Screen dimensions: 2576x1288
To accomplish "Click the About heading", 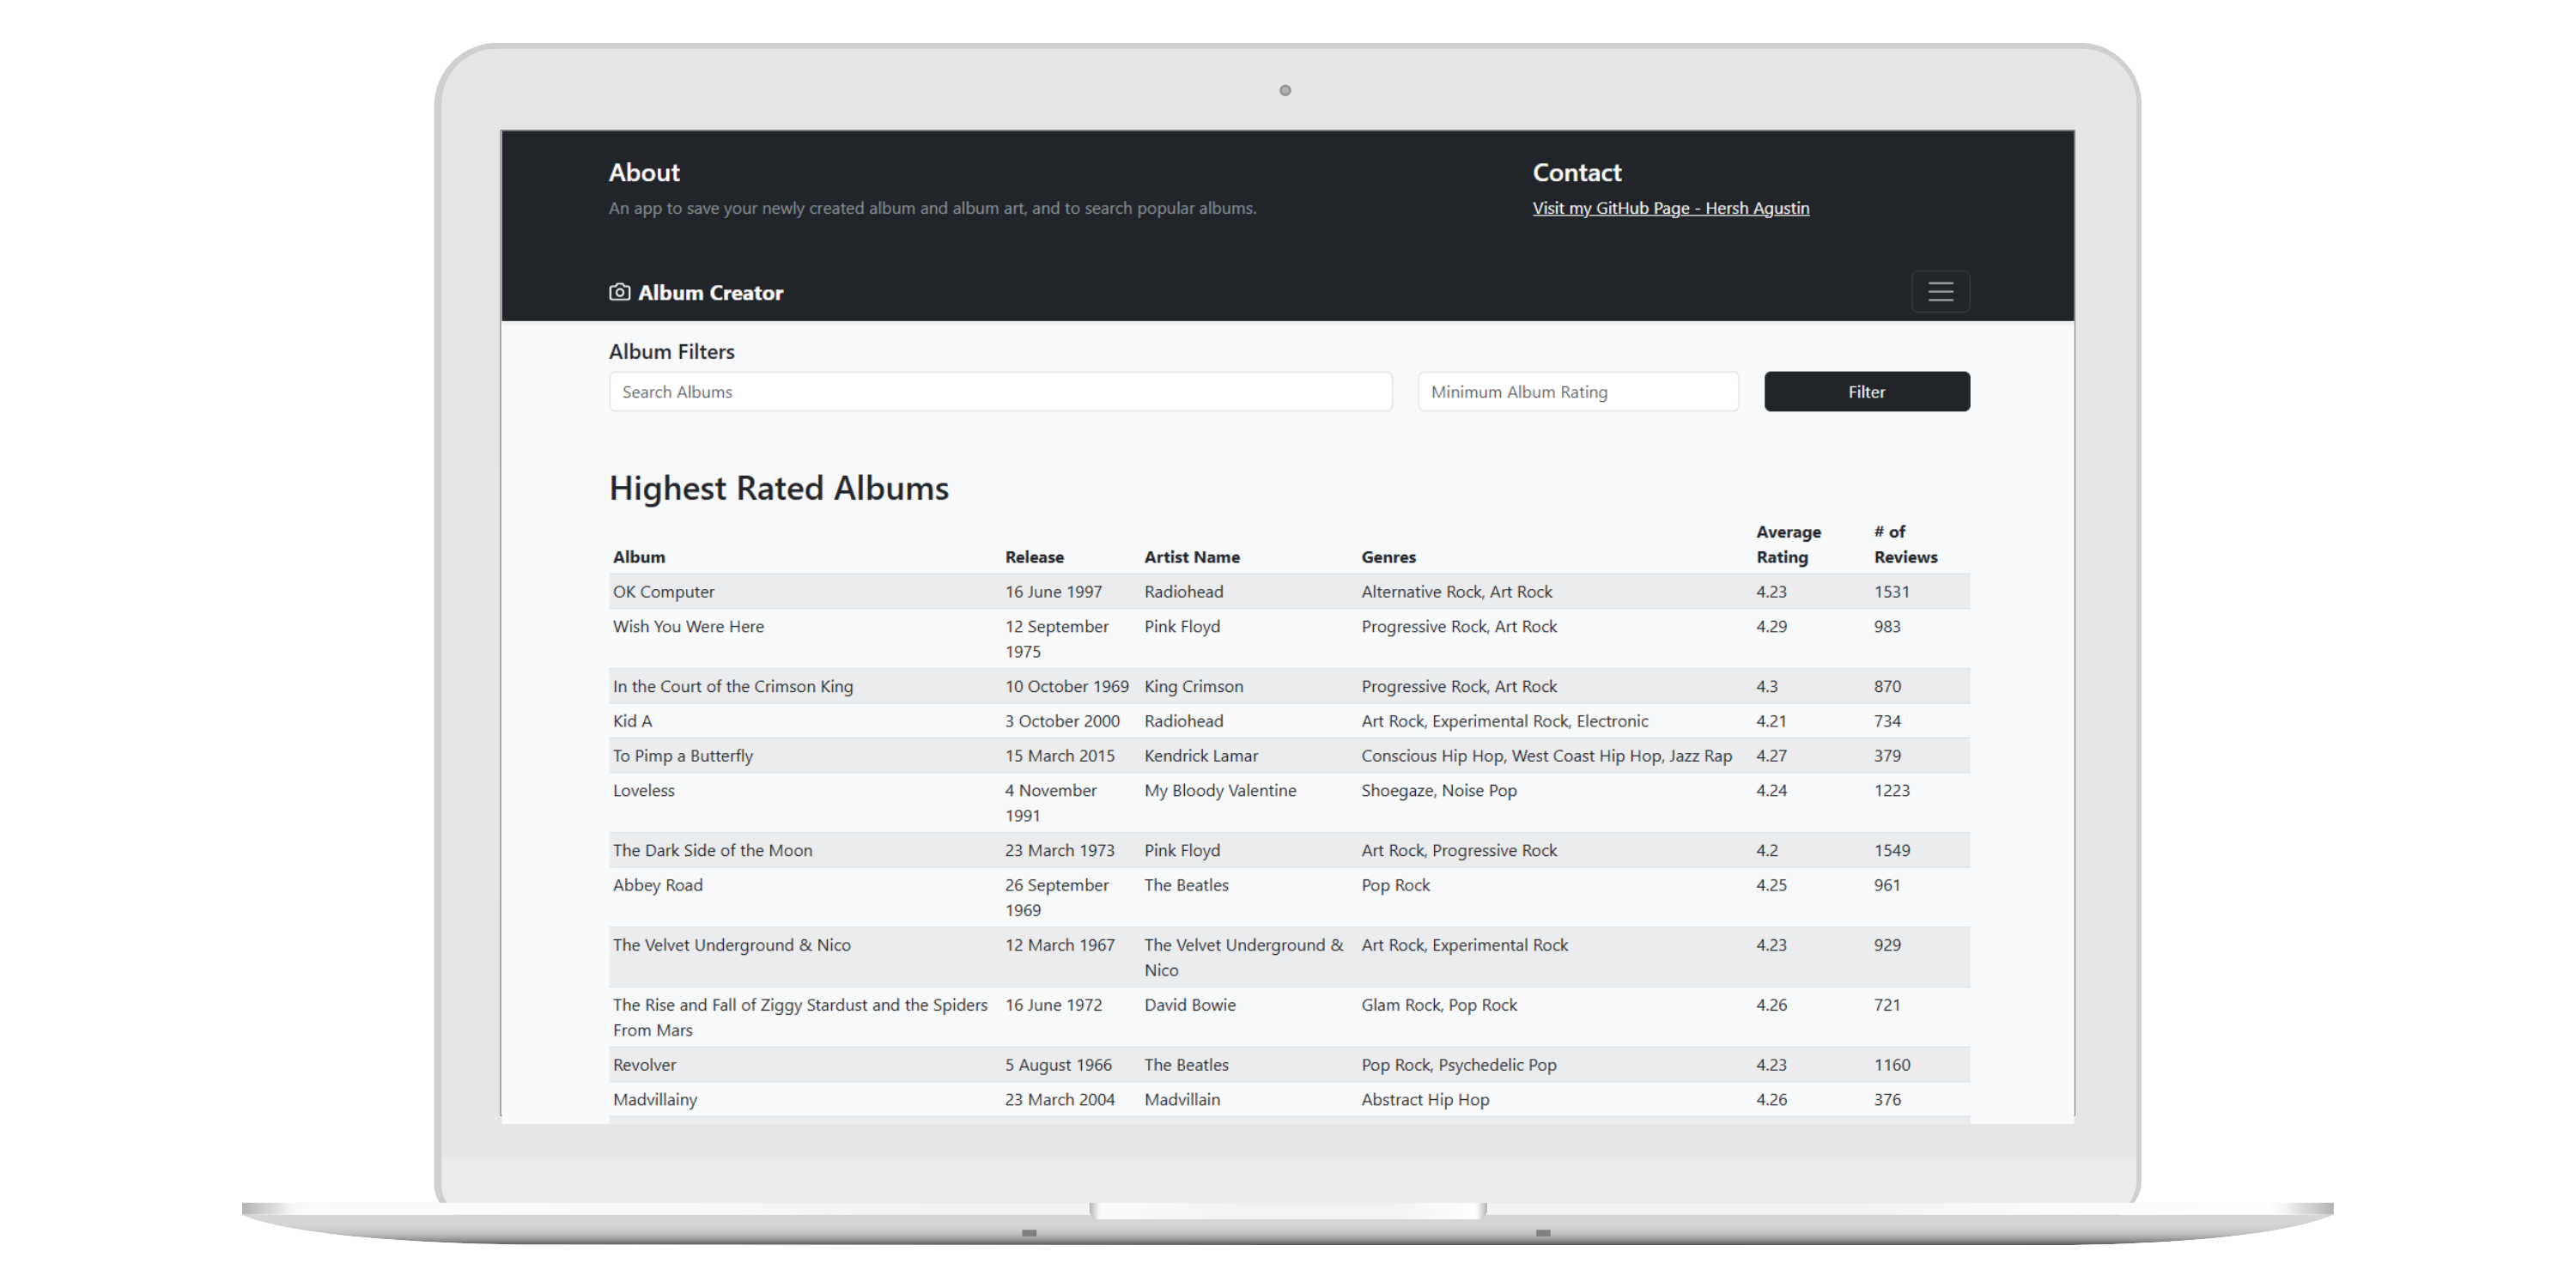I will (x=644, y=172).
